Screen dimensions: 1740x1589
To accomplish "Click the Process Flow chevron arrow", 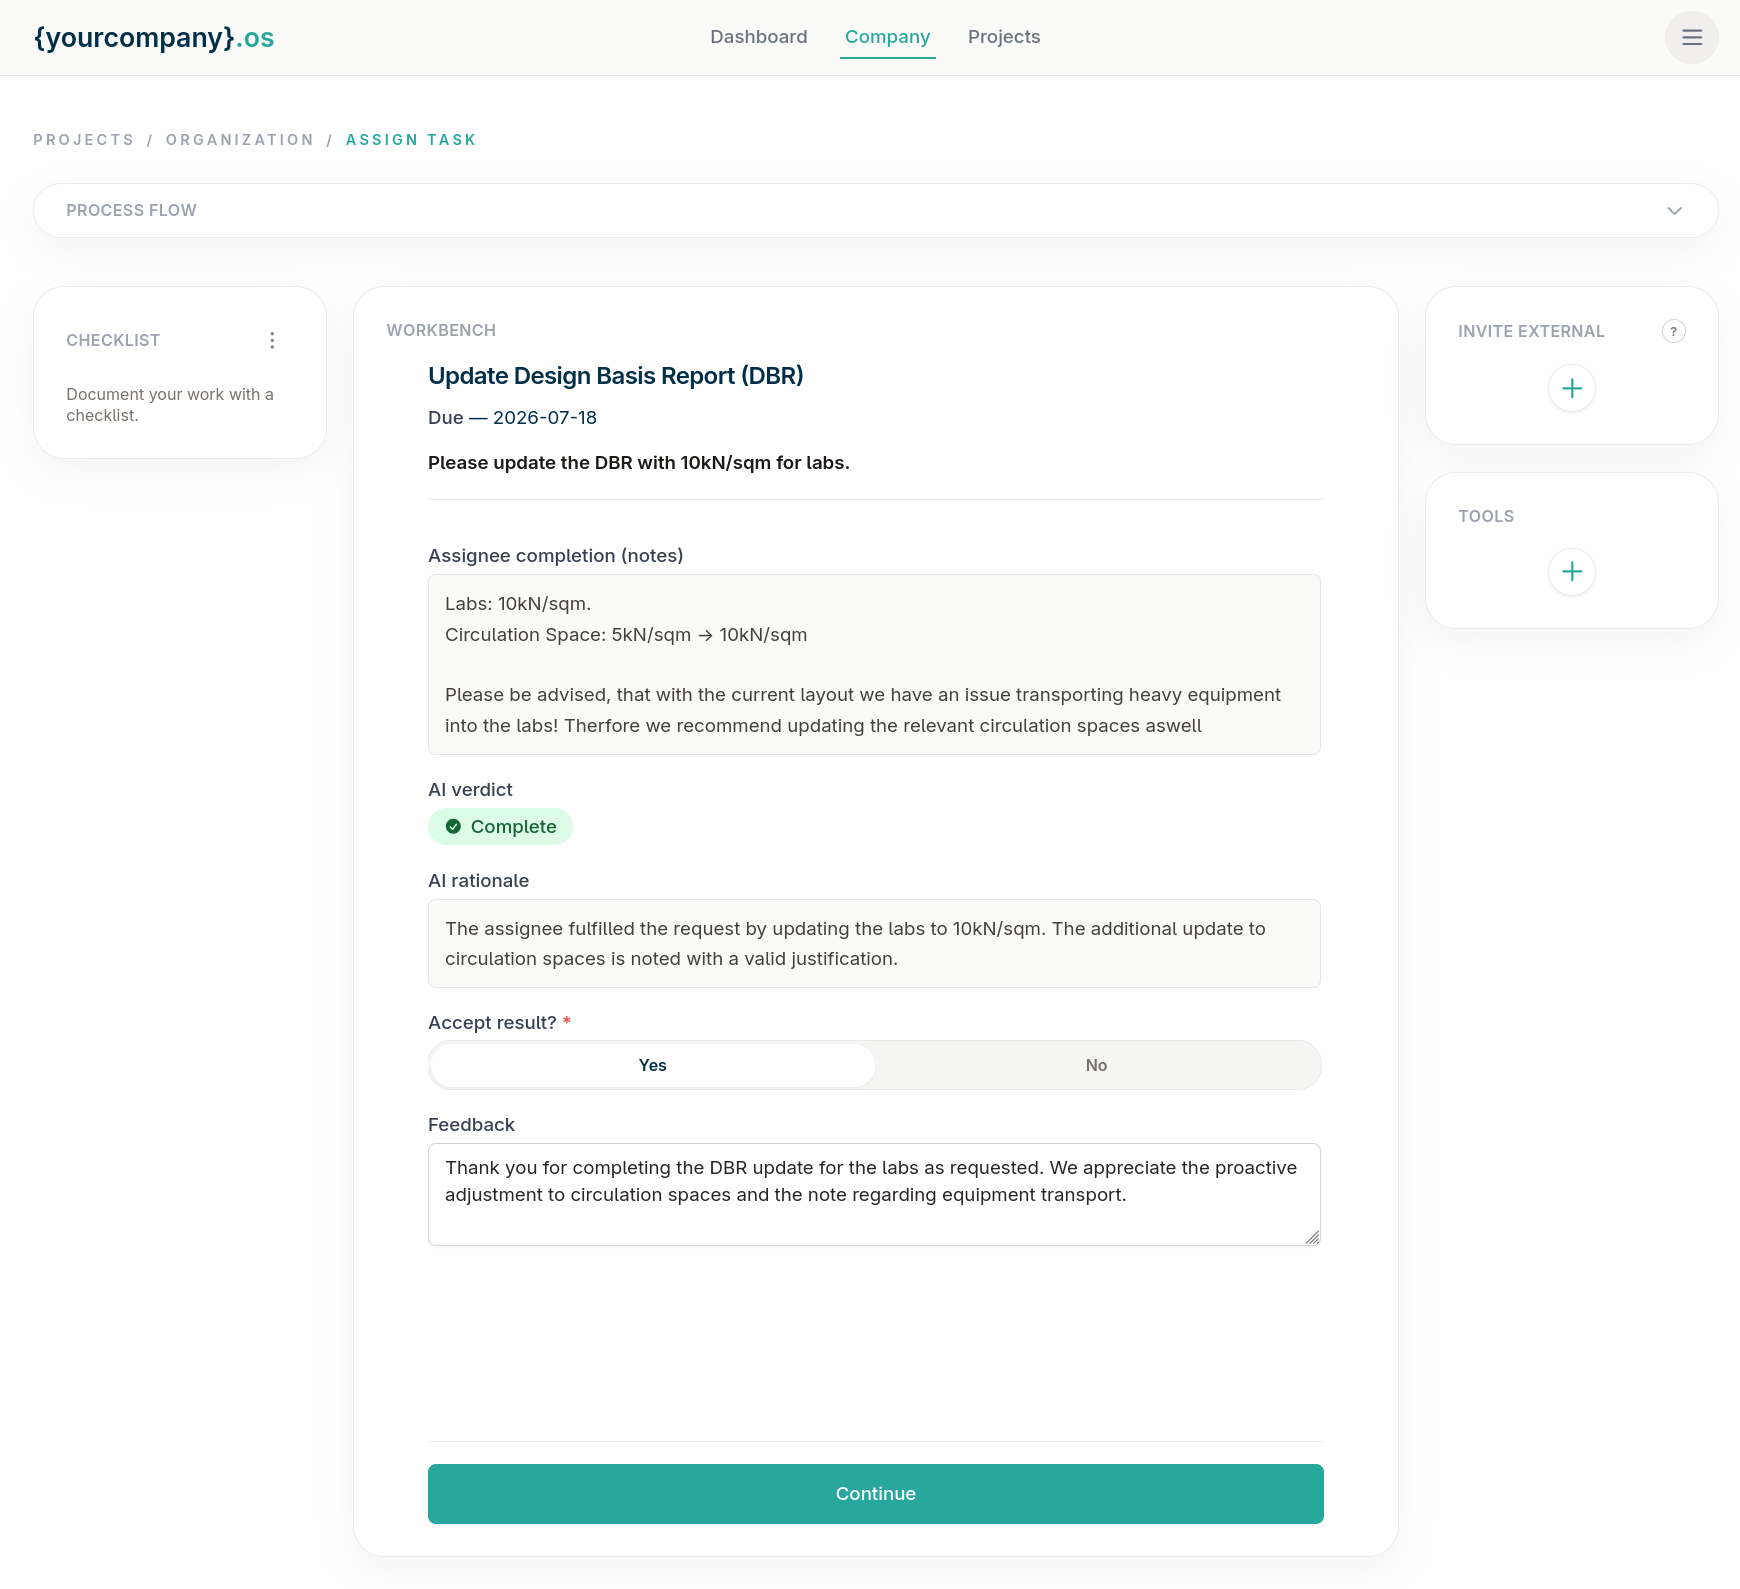I will 1674,211.
